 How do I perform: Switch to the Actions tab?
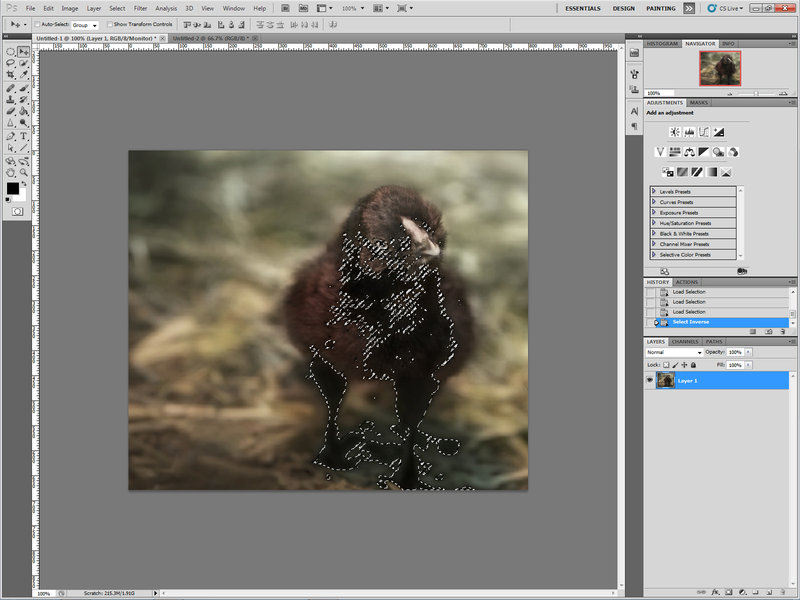(687, 282)
